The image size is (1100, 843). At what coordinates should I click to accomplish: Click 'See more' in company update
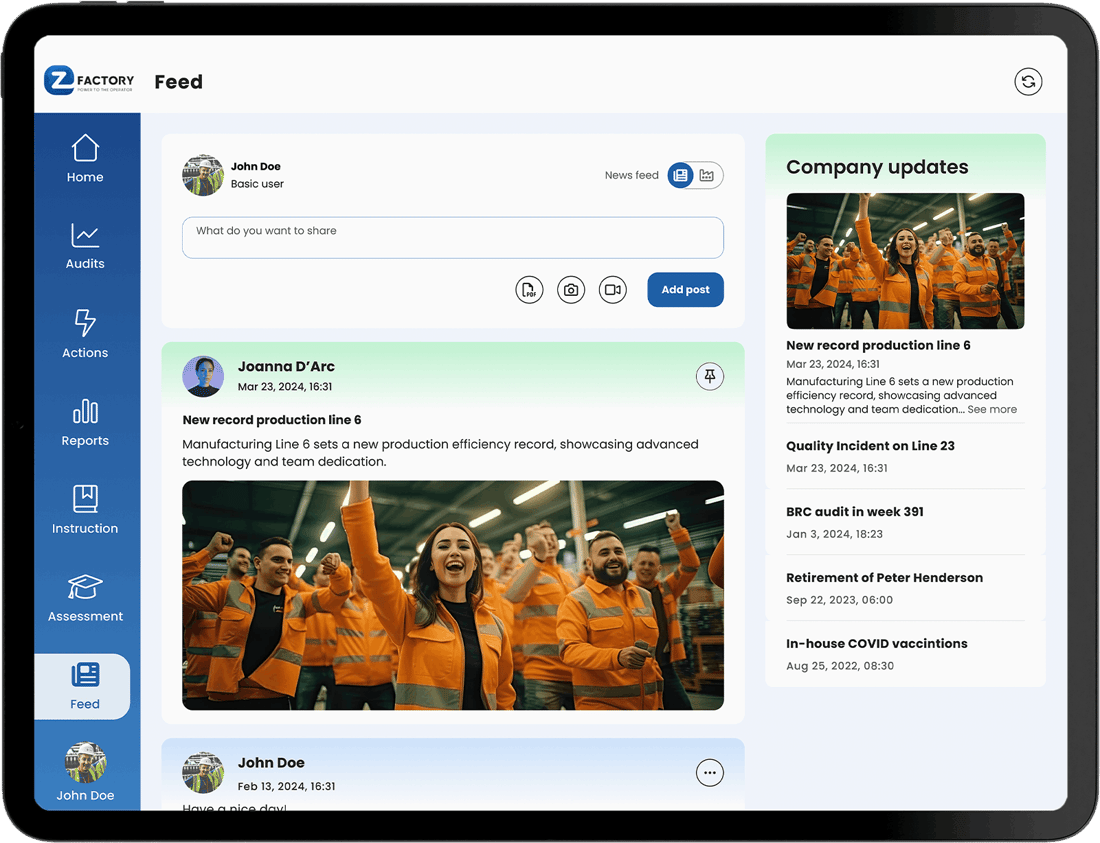click(x=992, y=410)
